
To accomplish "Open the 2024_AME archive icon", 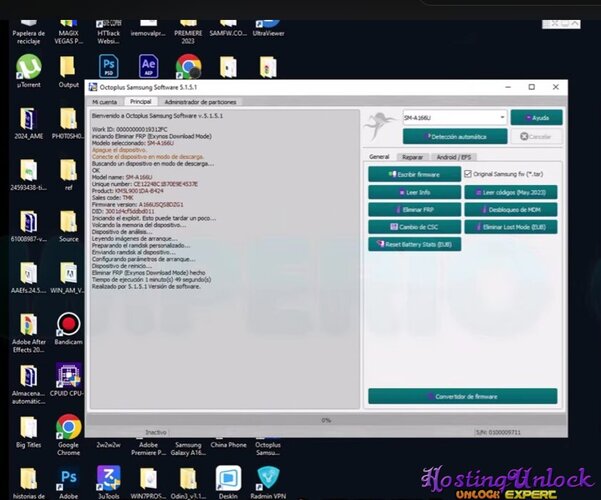I will point(29,123).
